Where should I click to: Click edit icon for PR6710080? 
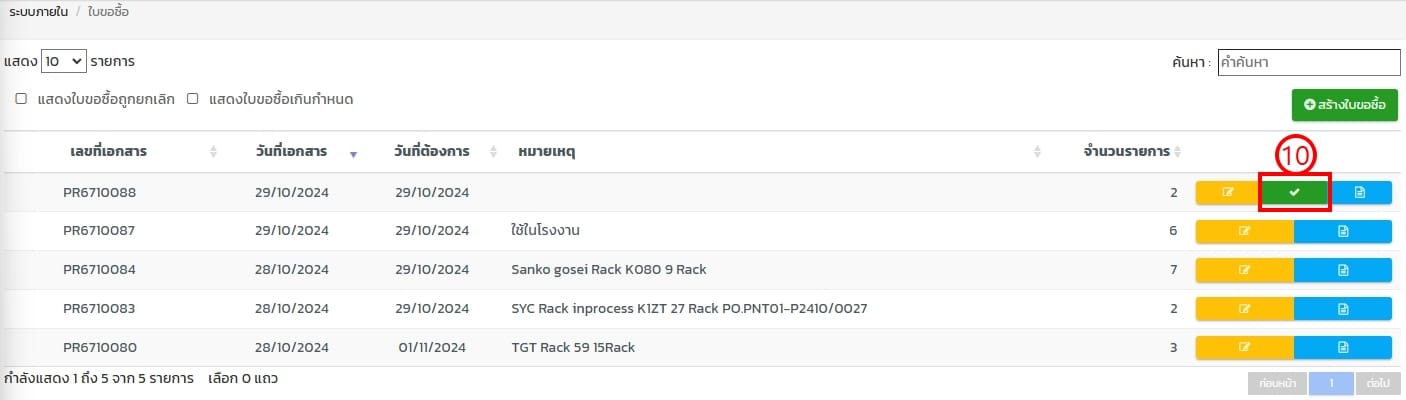click(1244, 347)
